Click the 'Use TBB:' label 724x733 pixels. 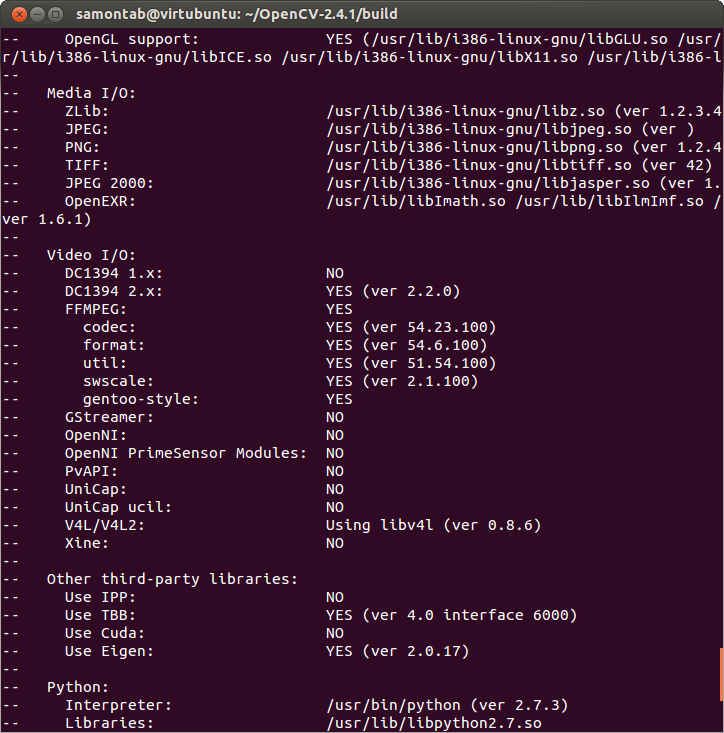[100, 615]
